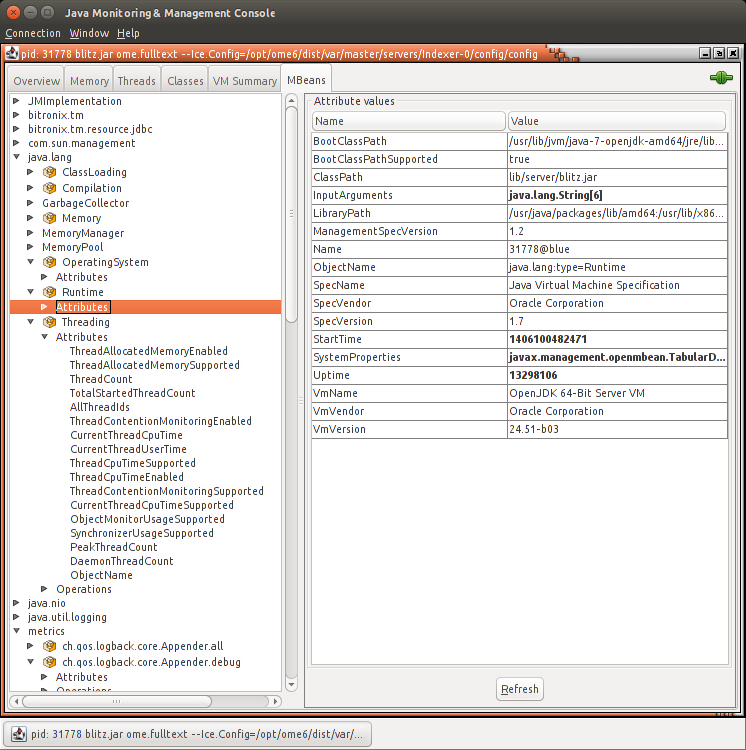Click the ClassLoading MBean icon
This screenshot has height=750, width=746.
coord(49,173)
